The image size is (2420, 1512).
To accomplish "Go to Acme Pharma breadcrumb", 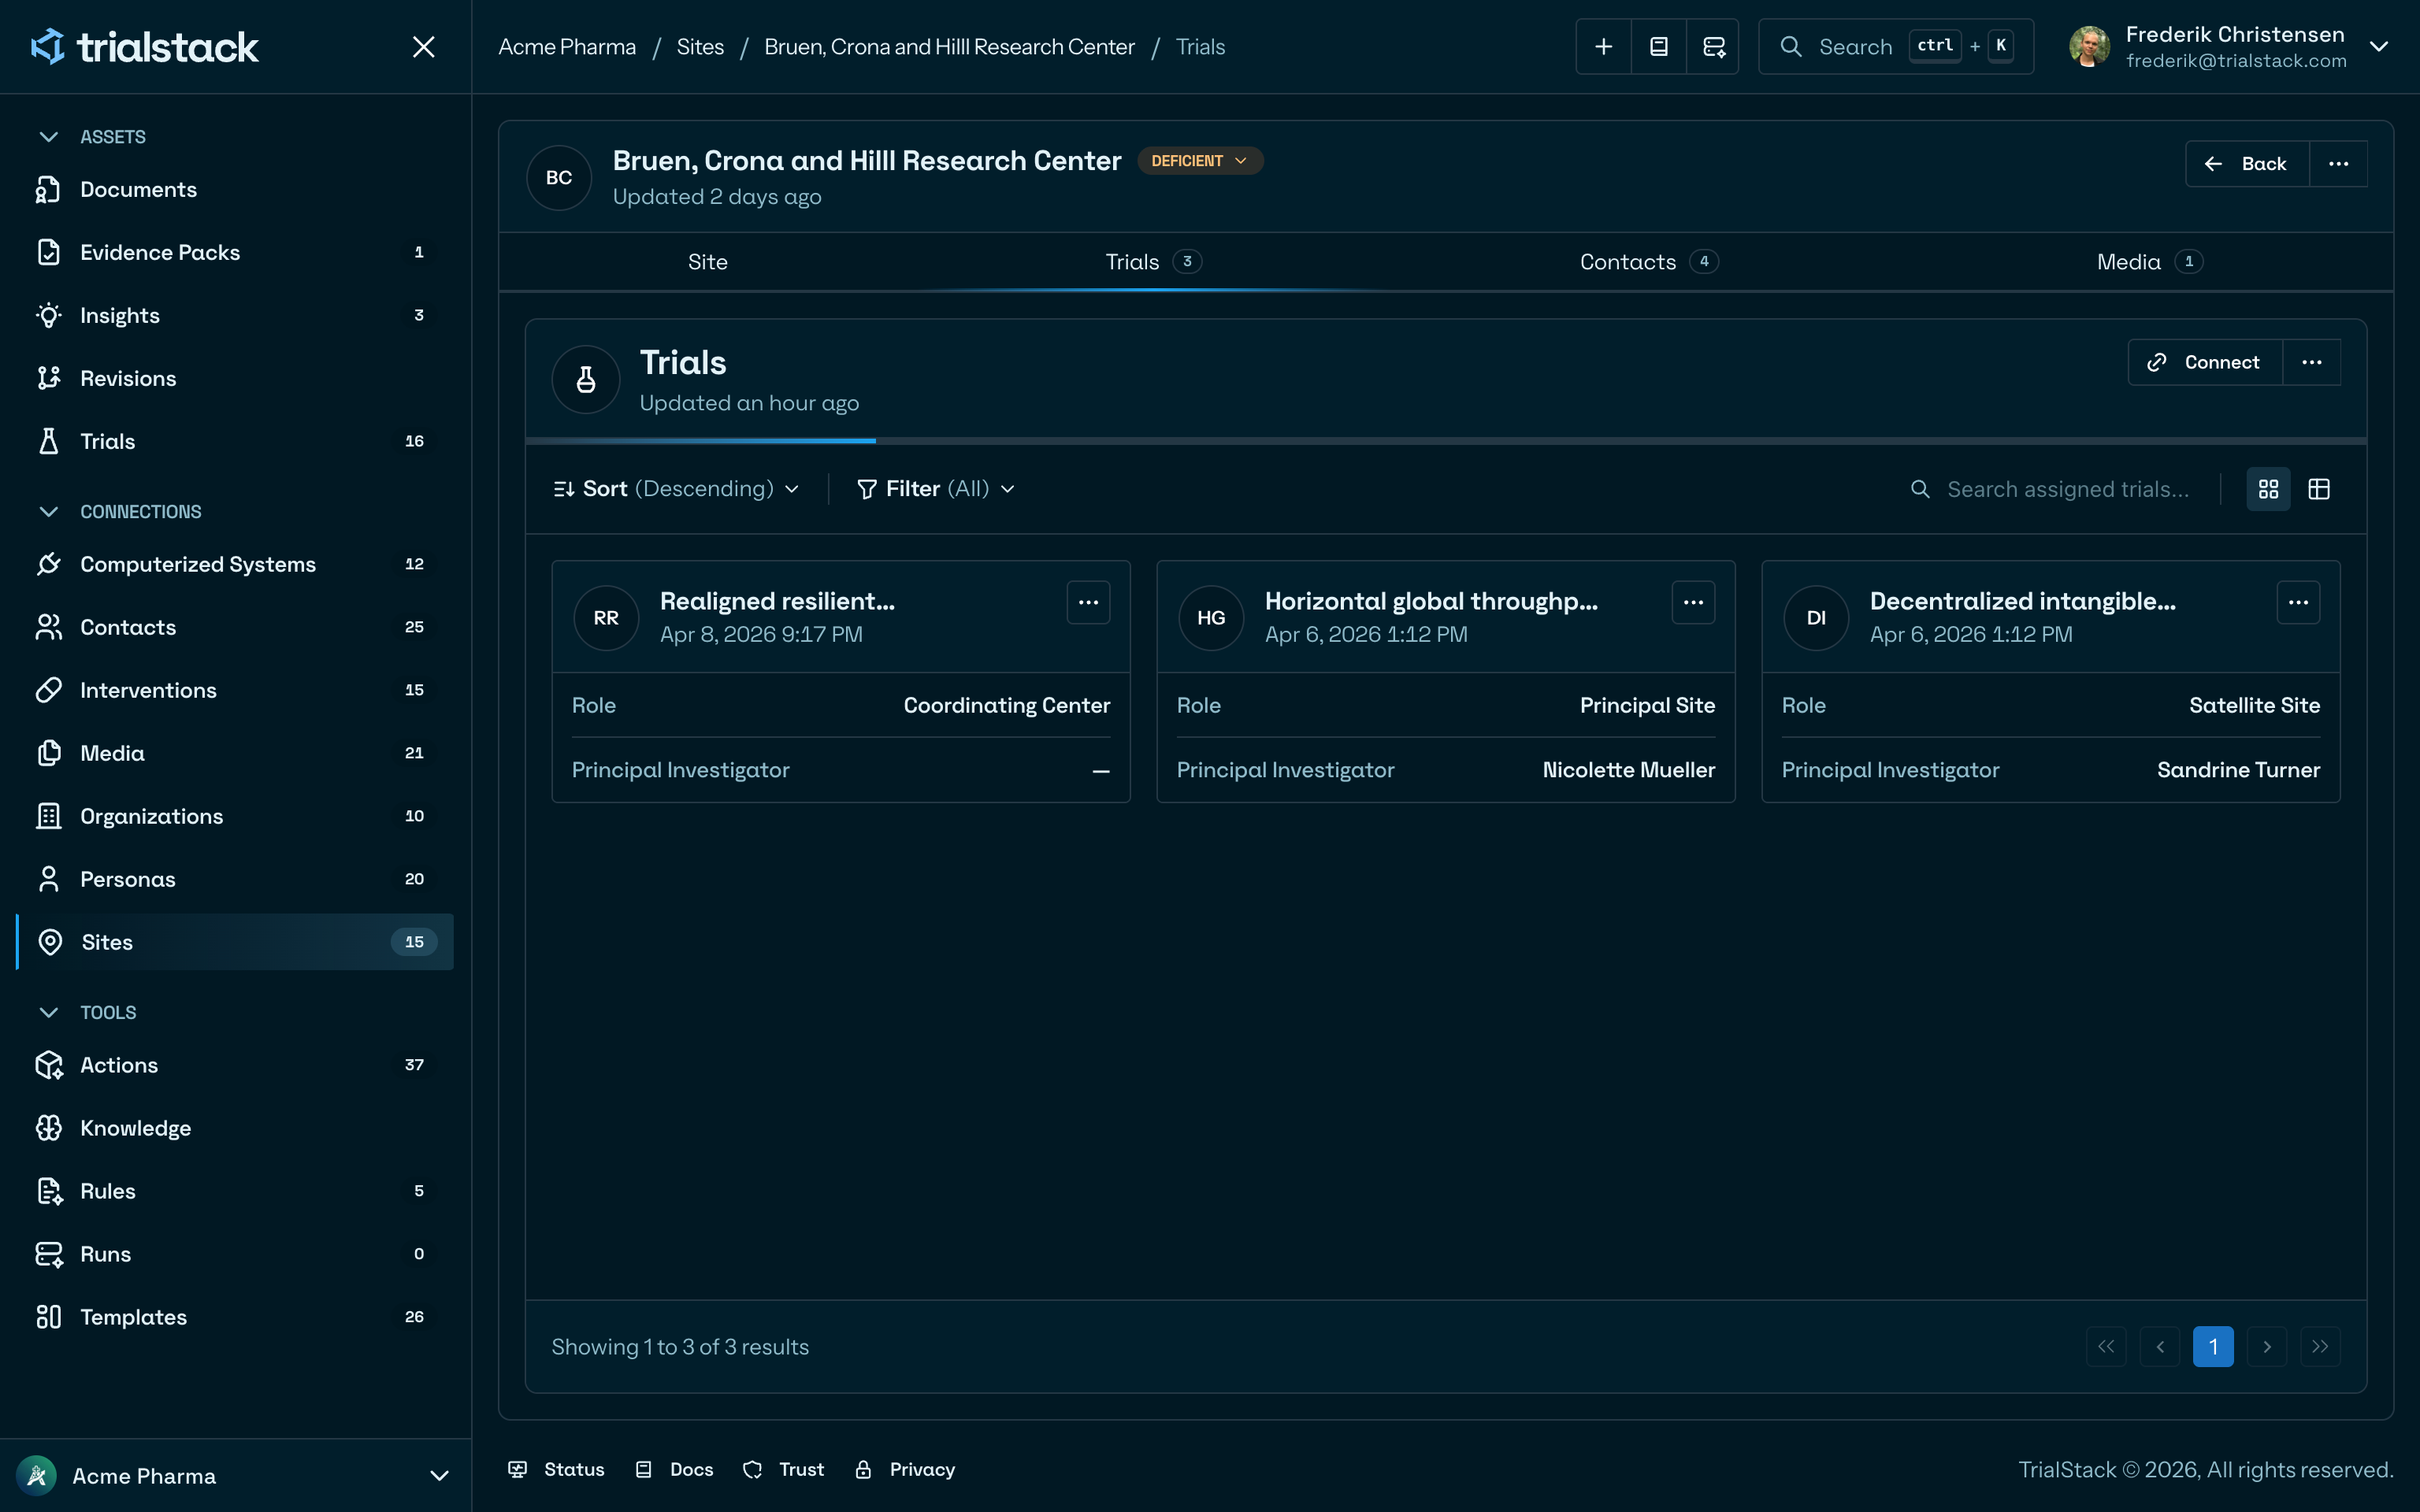I will [567, 47].
